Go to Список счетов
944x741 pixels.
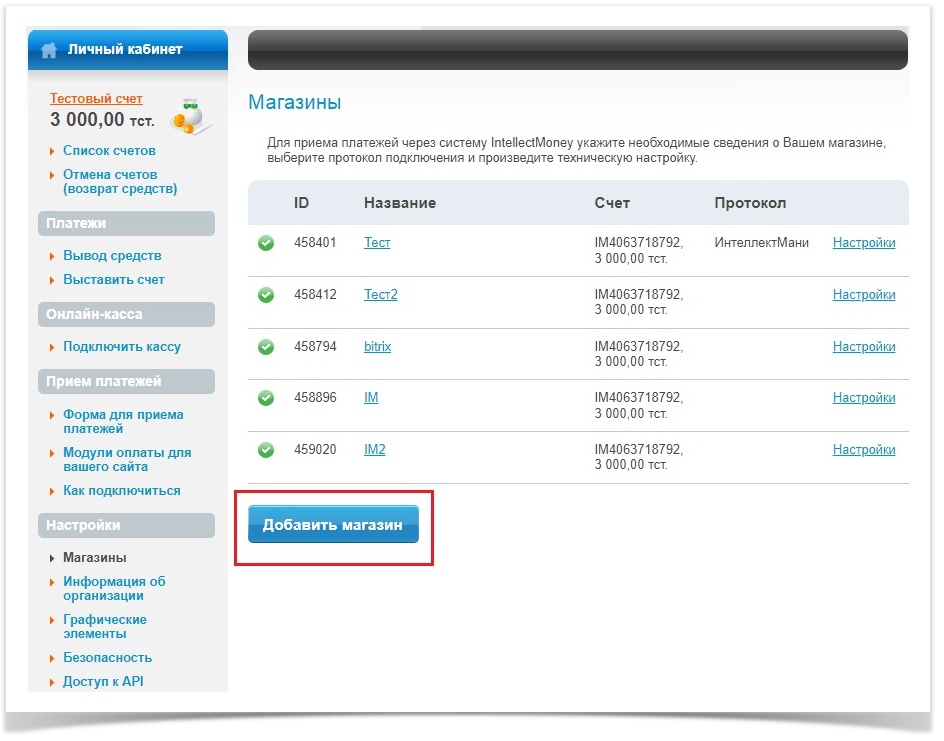pyautogui.click(x=110, y=150)
